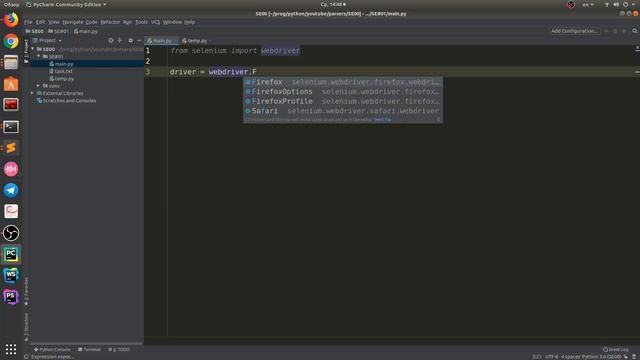Open PhpStorm from the dock
640x360 pixels.
point(11,297)
